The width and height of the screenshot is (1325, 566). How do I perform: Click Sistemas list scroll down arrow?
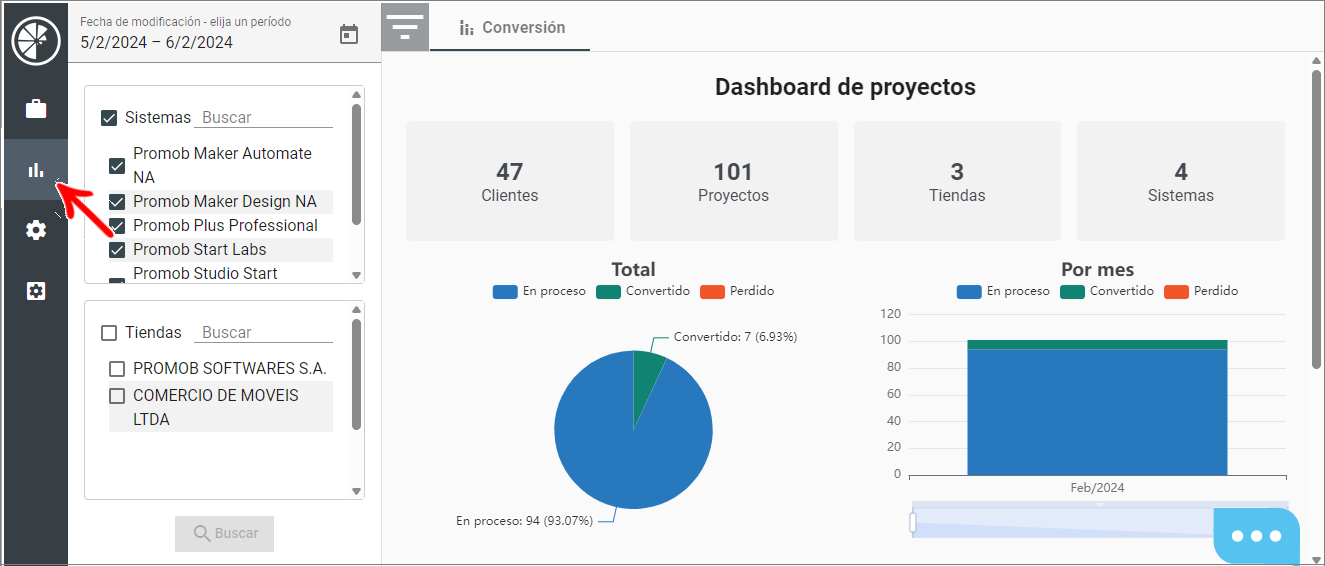357,275
